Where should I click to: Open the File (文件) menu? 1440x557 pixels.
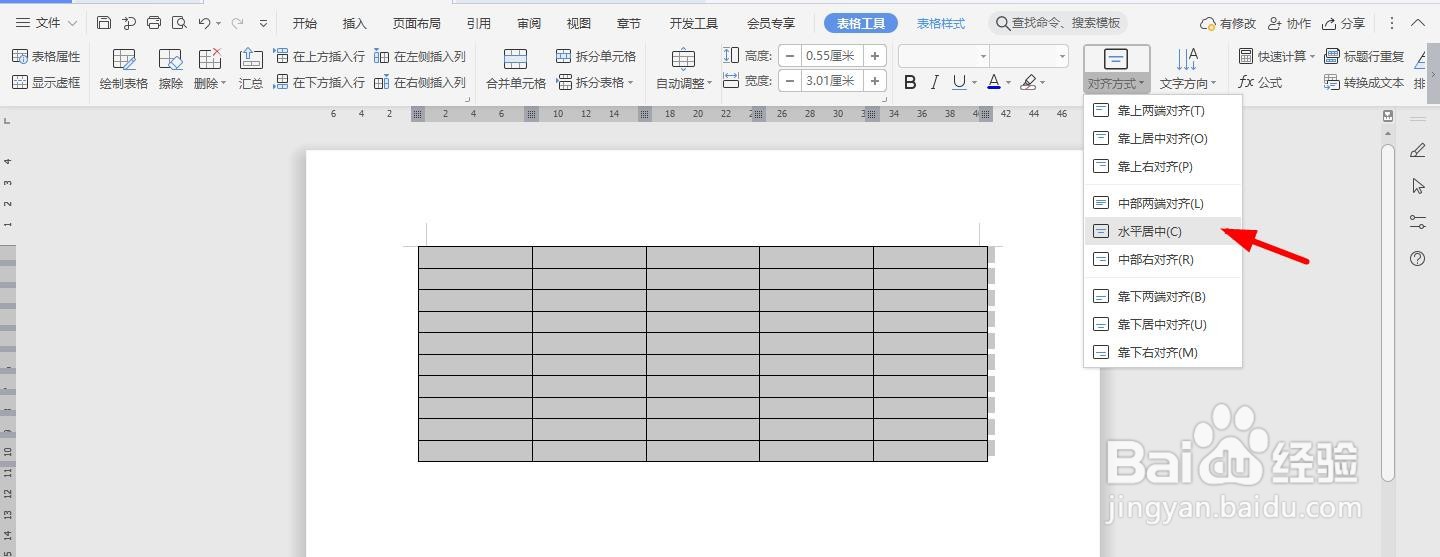tap(46, 23)
